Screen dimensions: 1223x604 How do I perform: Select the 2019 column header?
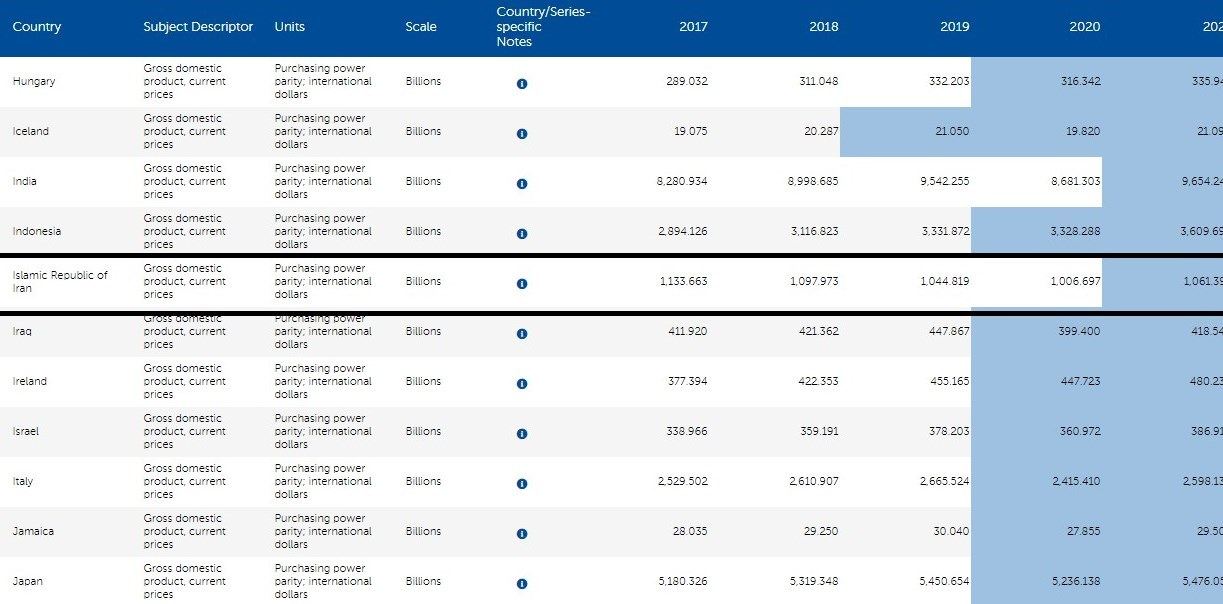point(954,27)
